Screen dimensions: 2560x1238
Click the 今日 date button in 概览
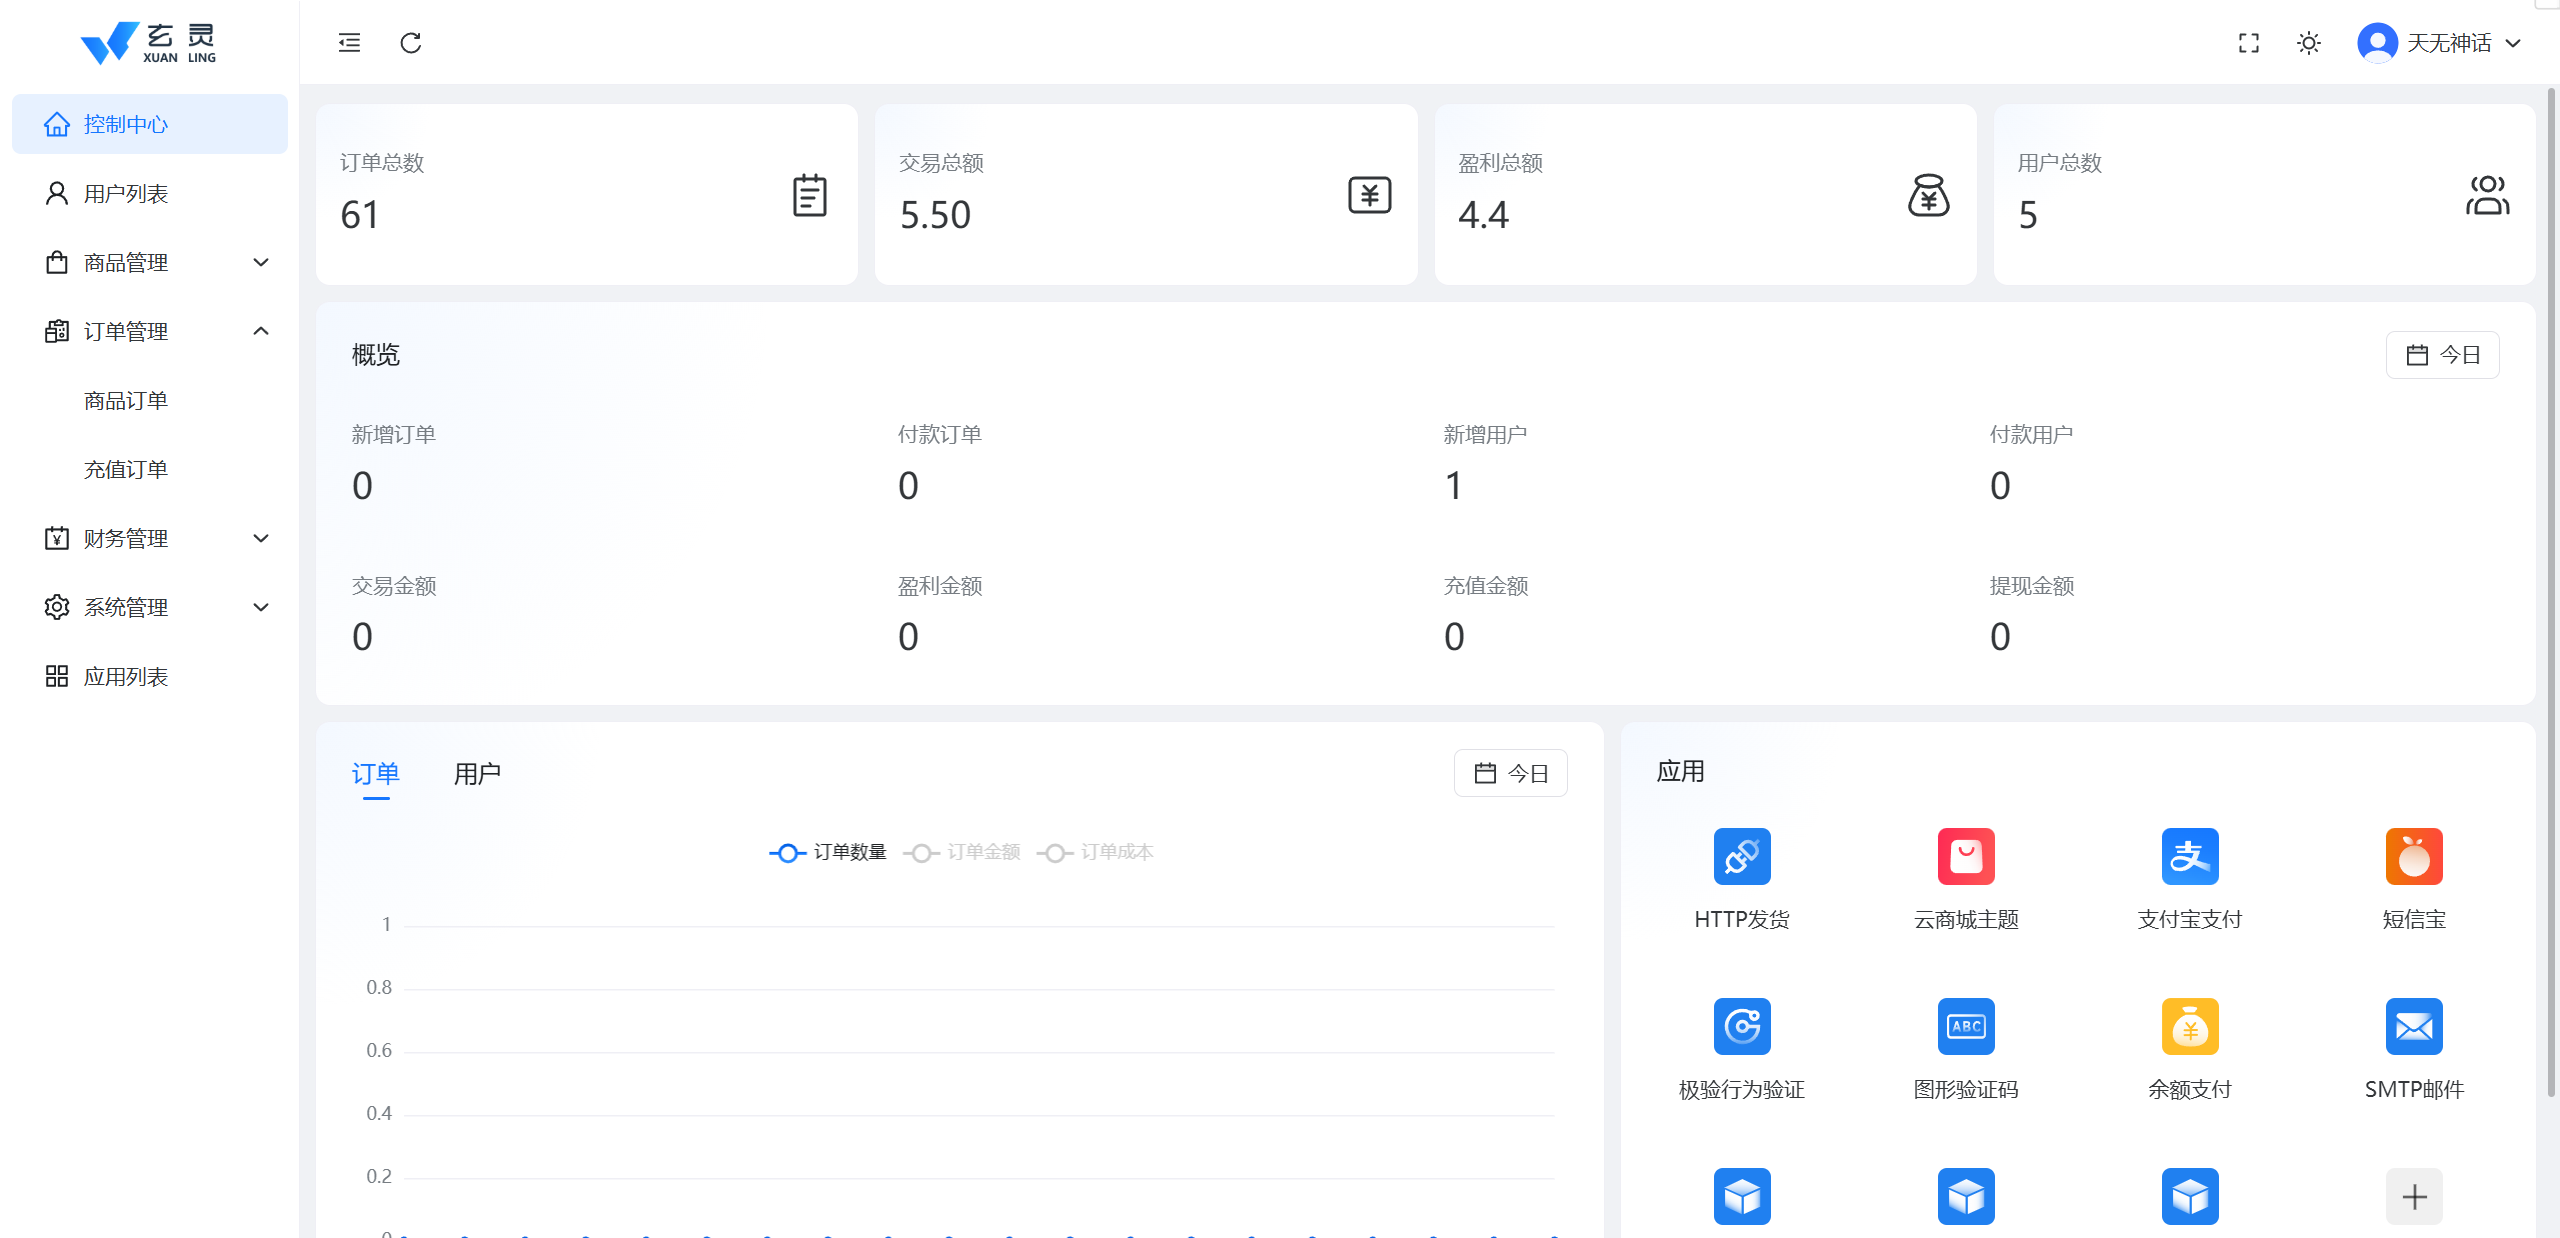[x=2442, y=355]
